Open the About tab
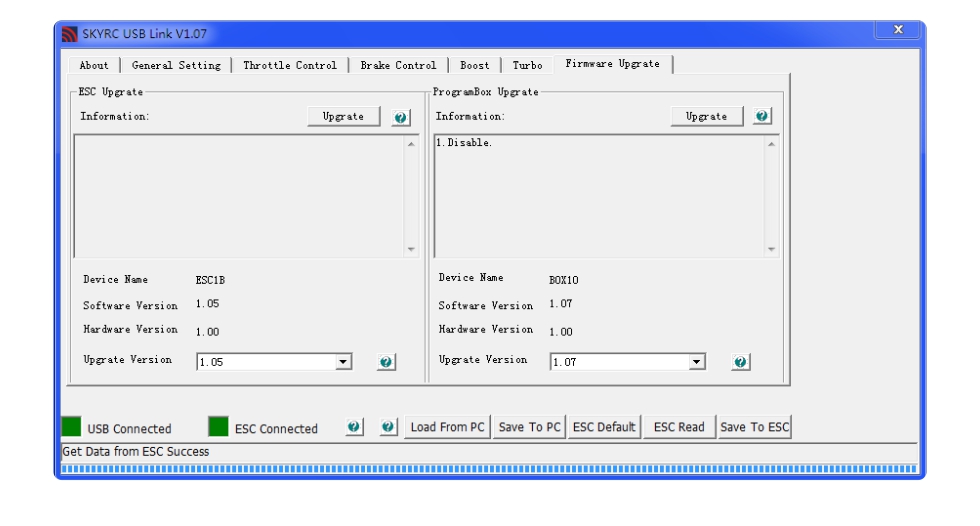The width and height of the screenshot is (980, 526). (94, 66)
